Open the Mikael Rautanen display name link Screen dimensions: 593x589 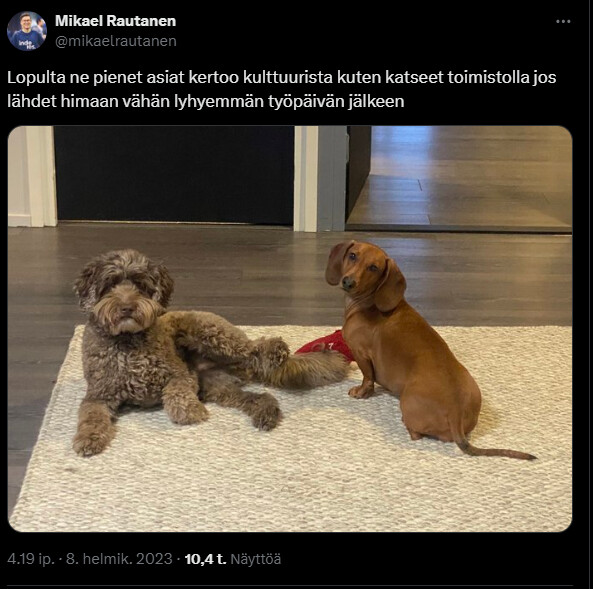pos(115,21)
